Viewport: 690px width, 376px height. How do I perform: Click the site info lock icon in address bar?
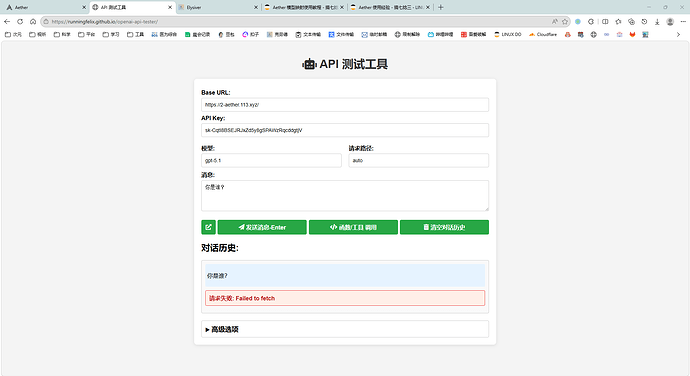pyautogui.click(x=46, y=22)
